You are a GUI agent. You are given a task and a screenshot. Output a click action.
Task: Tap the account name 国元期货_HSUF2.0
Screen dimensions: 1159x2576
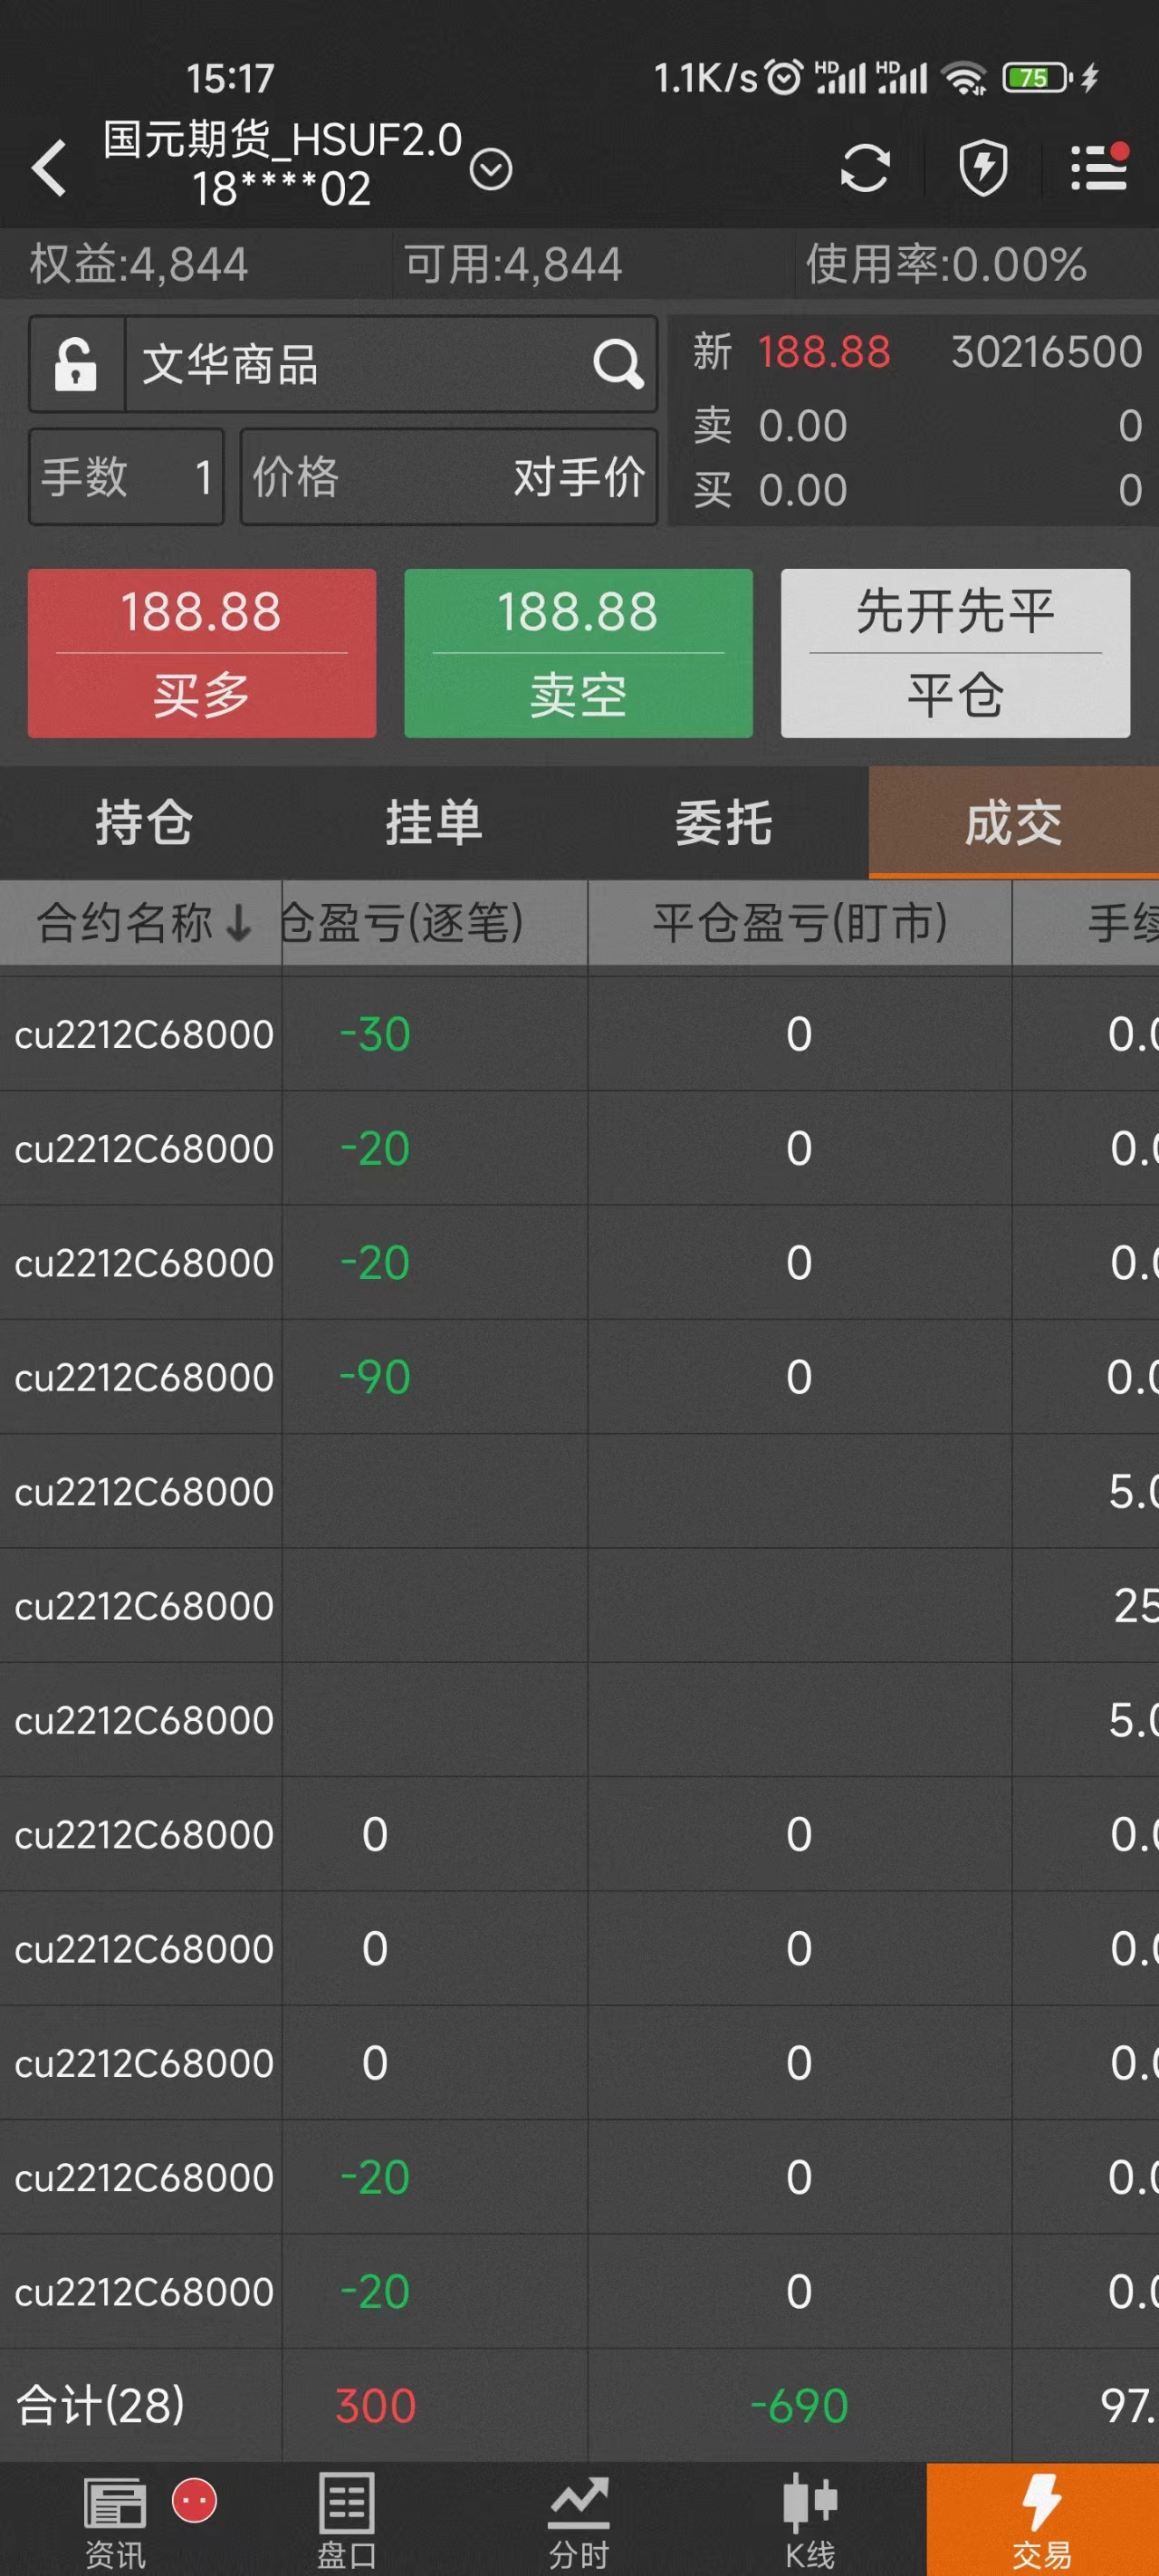[283, 139]
